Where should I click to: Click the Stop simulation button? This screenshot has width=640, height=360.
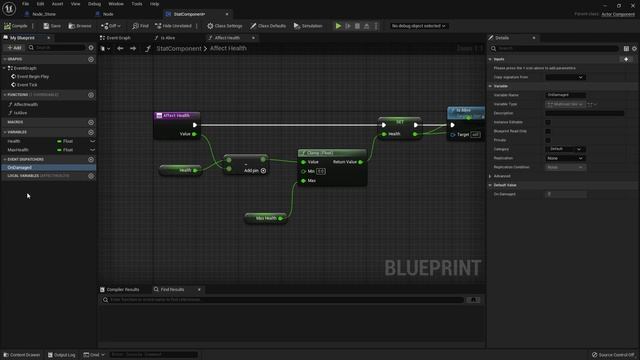357,26
